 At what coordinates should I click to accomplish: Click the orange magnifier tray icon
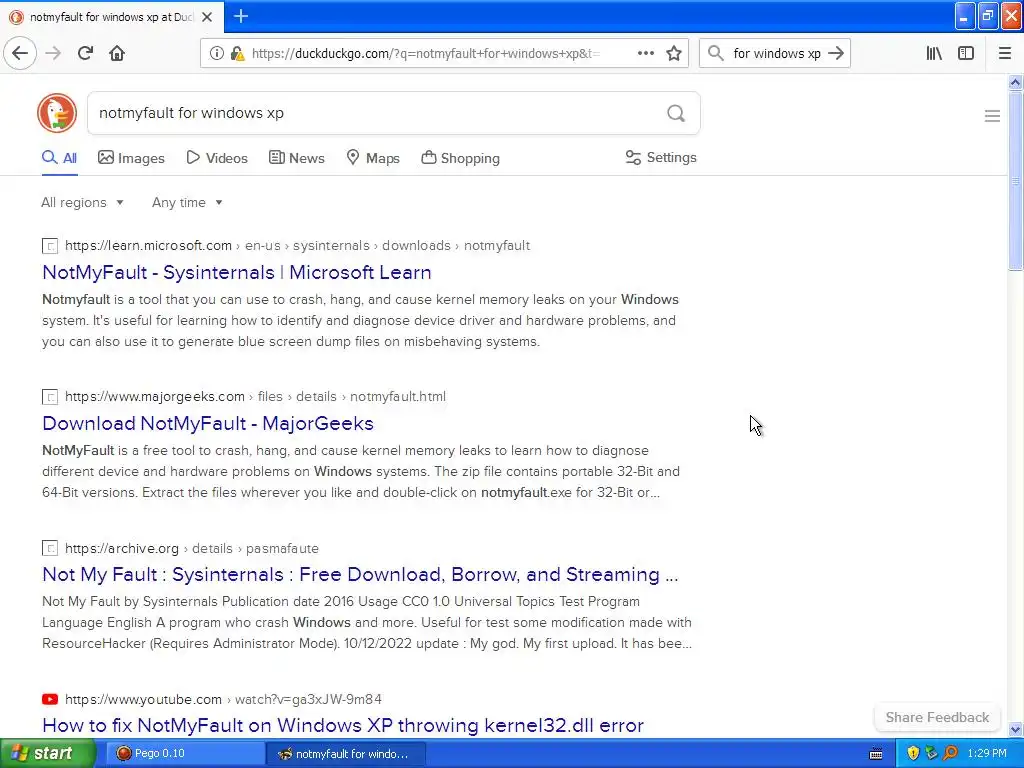[950, 753]
